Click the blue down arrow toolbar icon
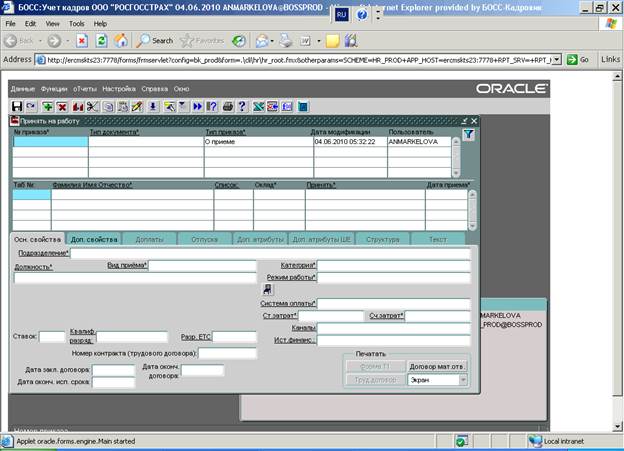 (153, 106)
